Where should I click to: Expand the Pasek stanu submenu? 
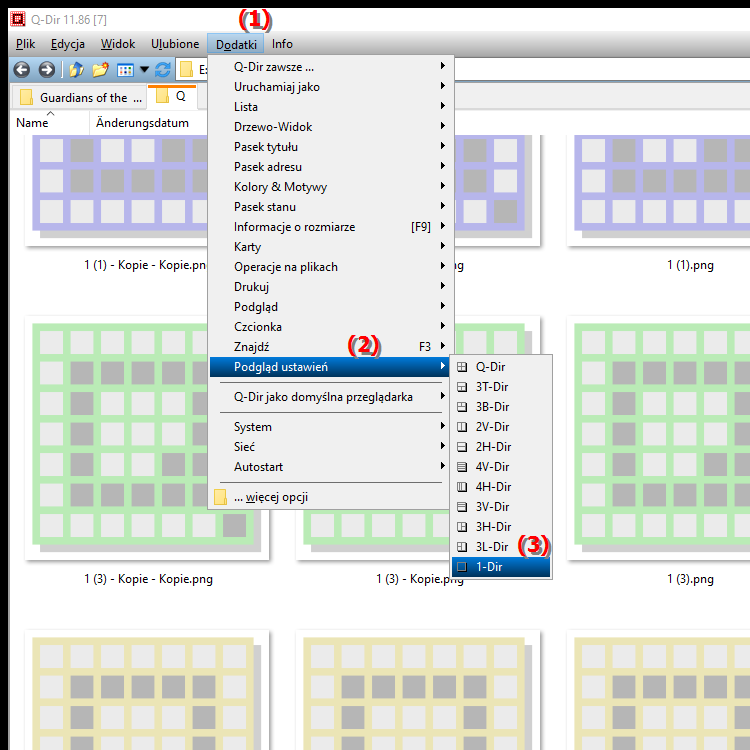[331, 207]
